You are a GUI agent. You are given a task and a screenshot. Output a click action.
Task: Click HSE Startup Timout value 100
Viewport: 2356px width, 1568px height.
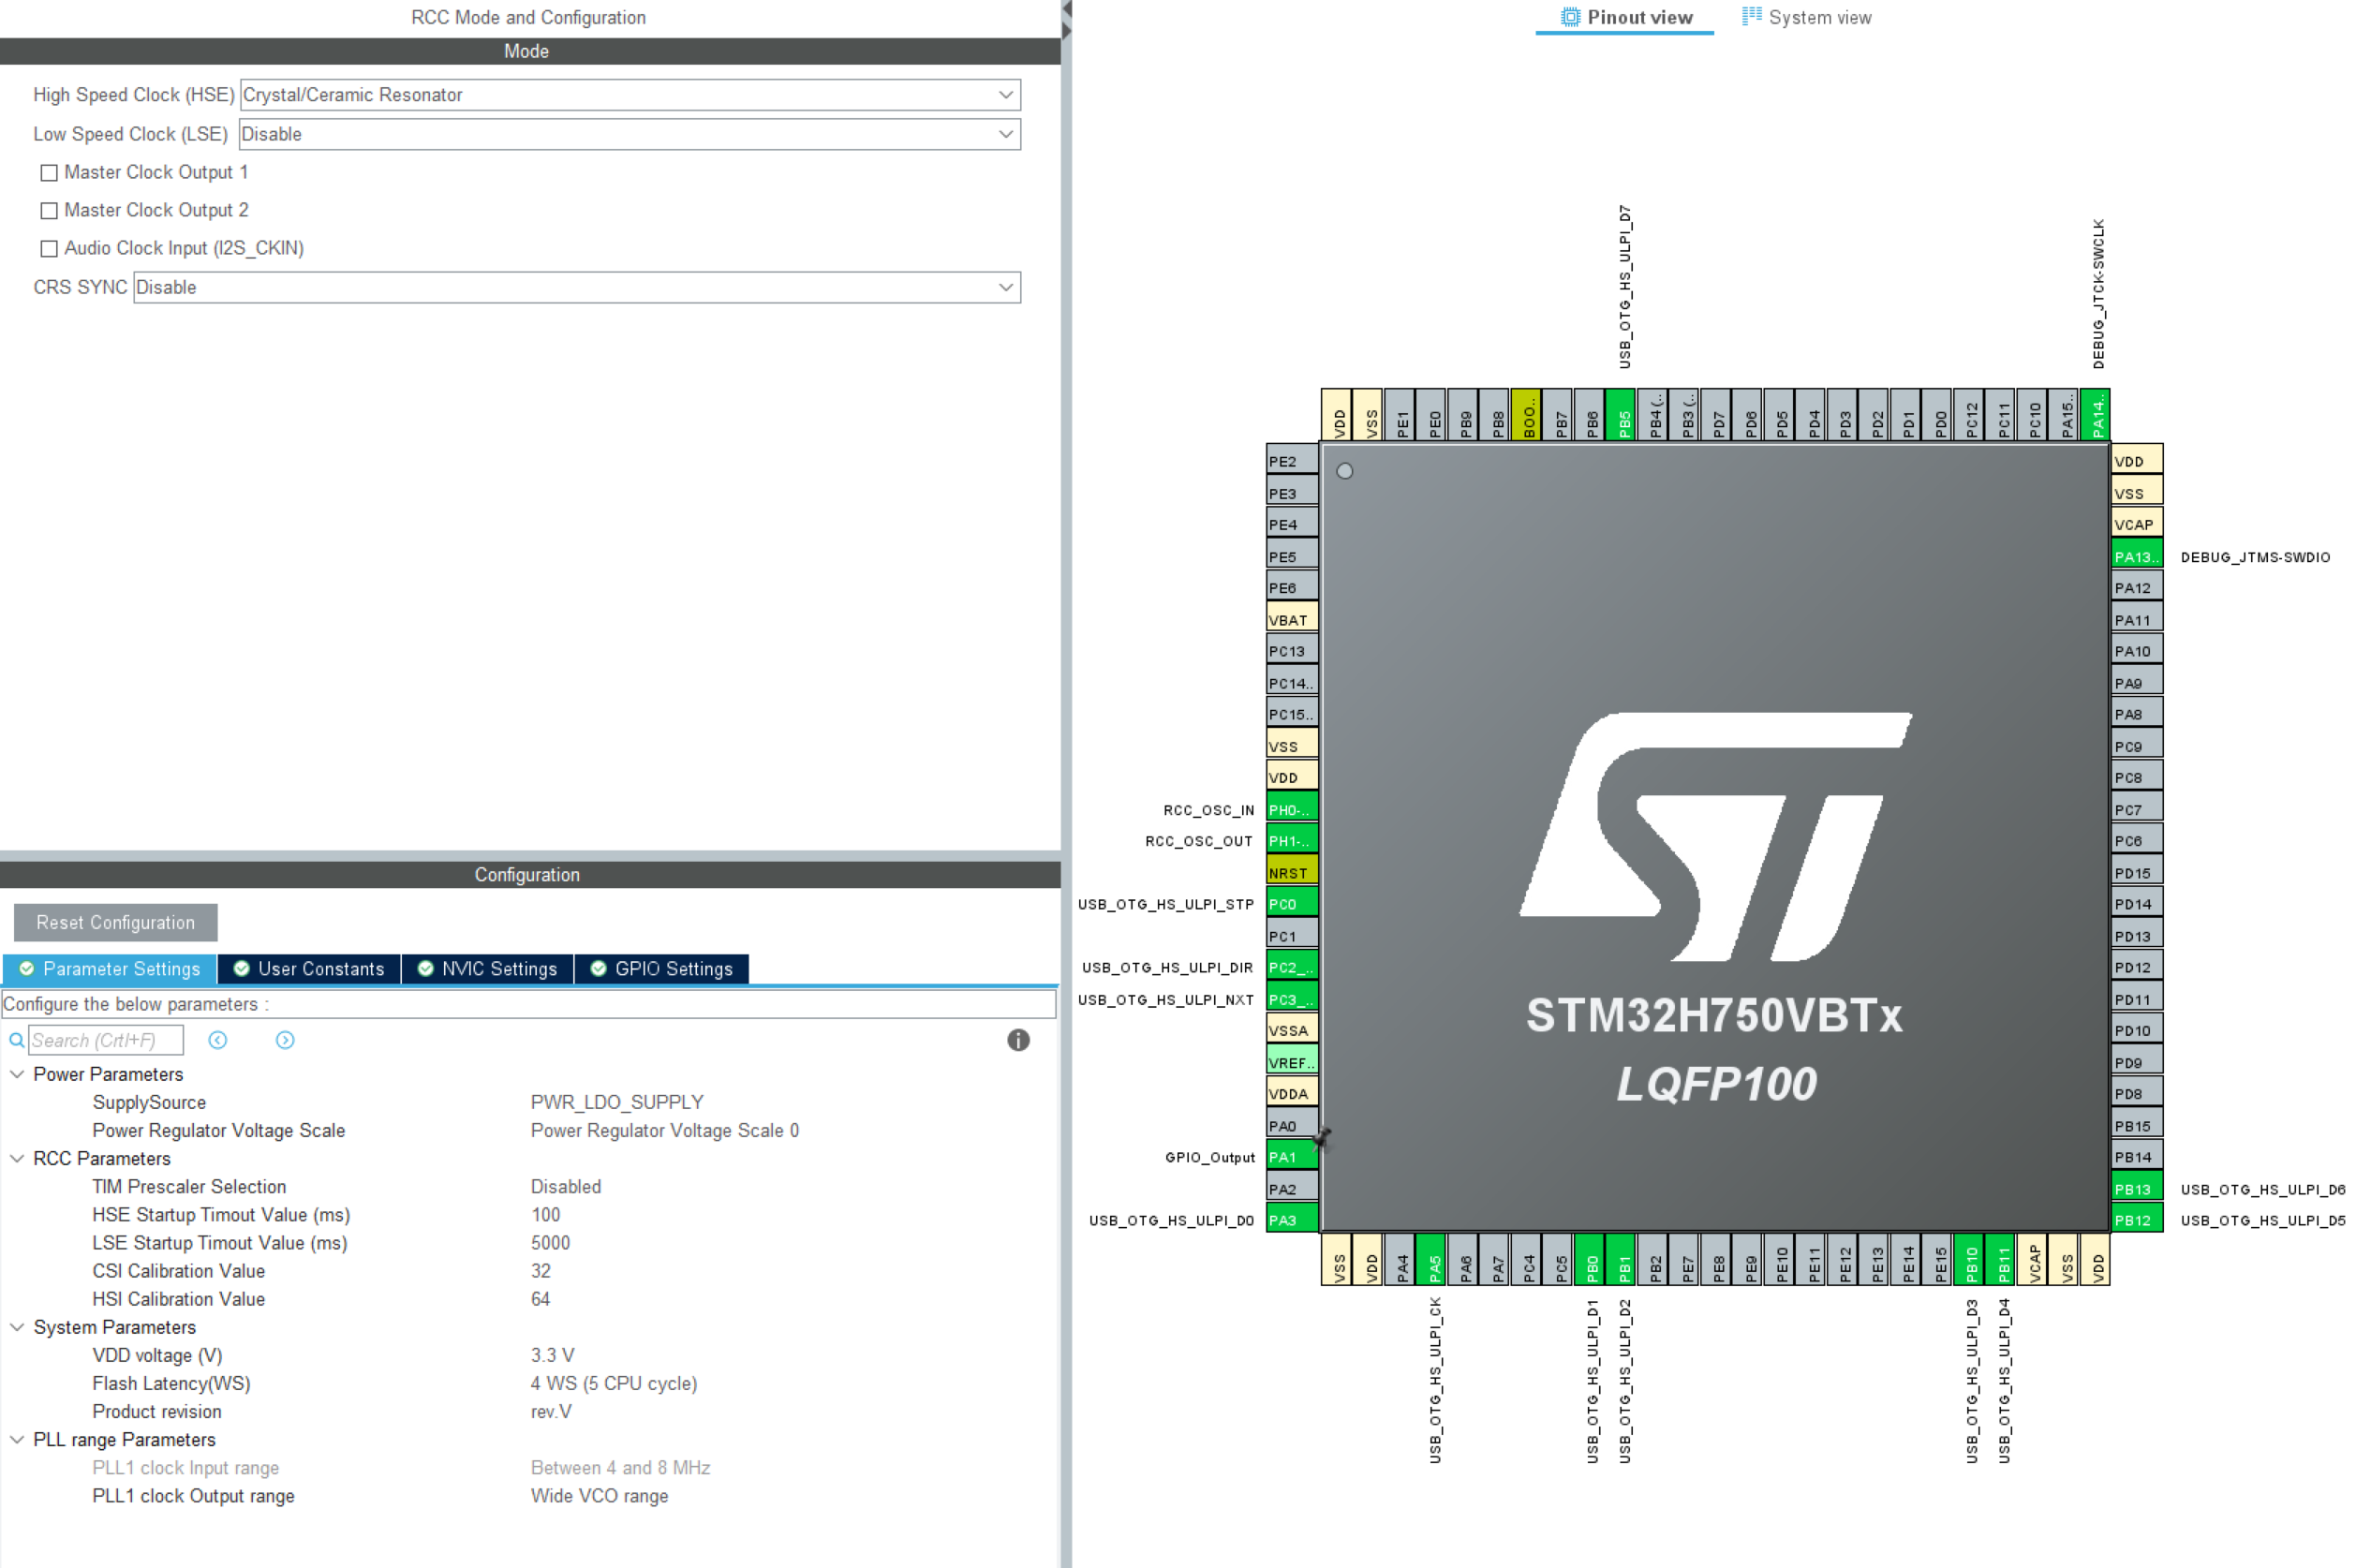point(545,1214)
